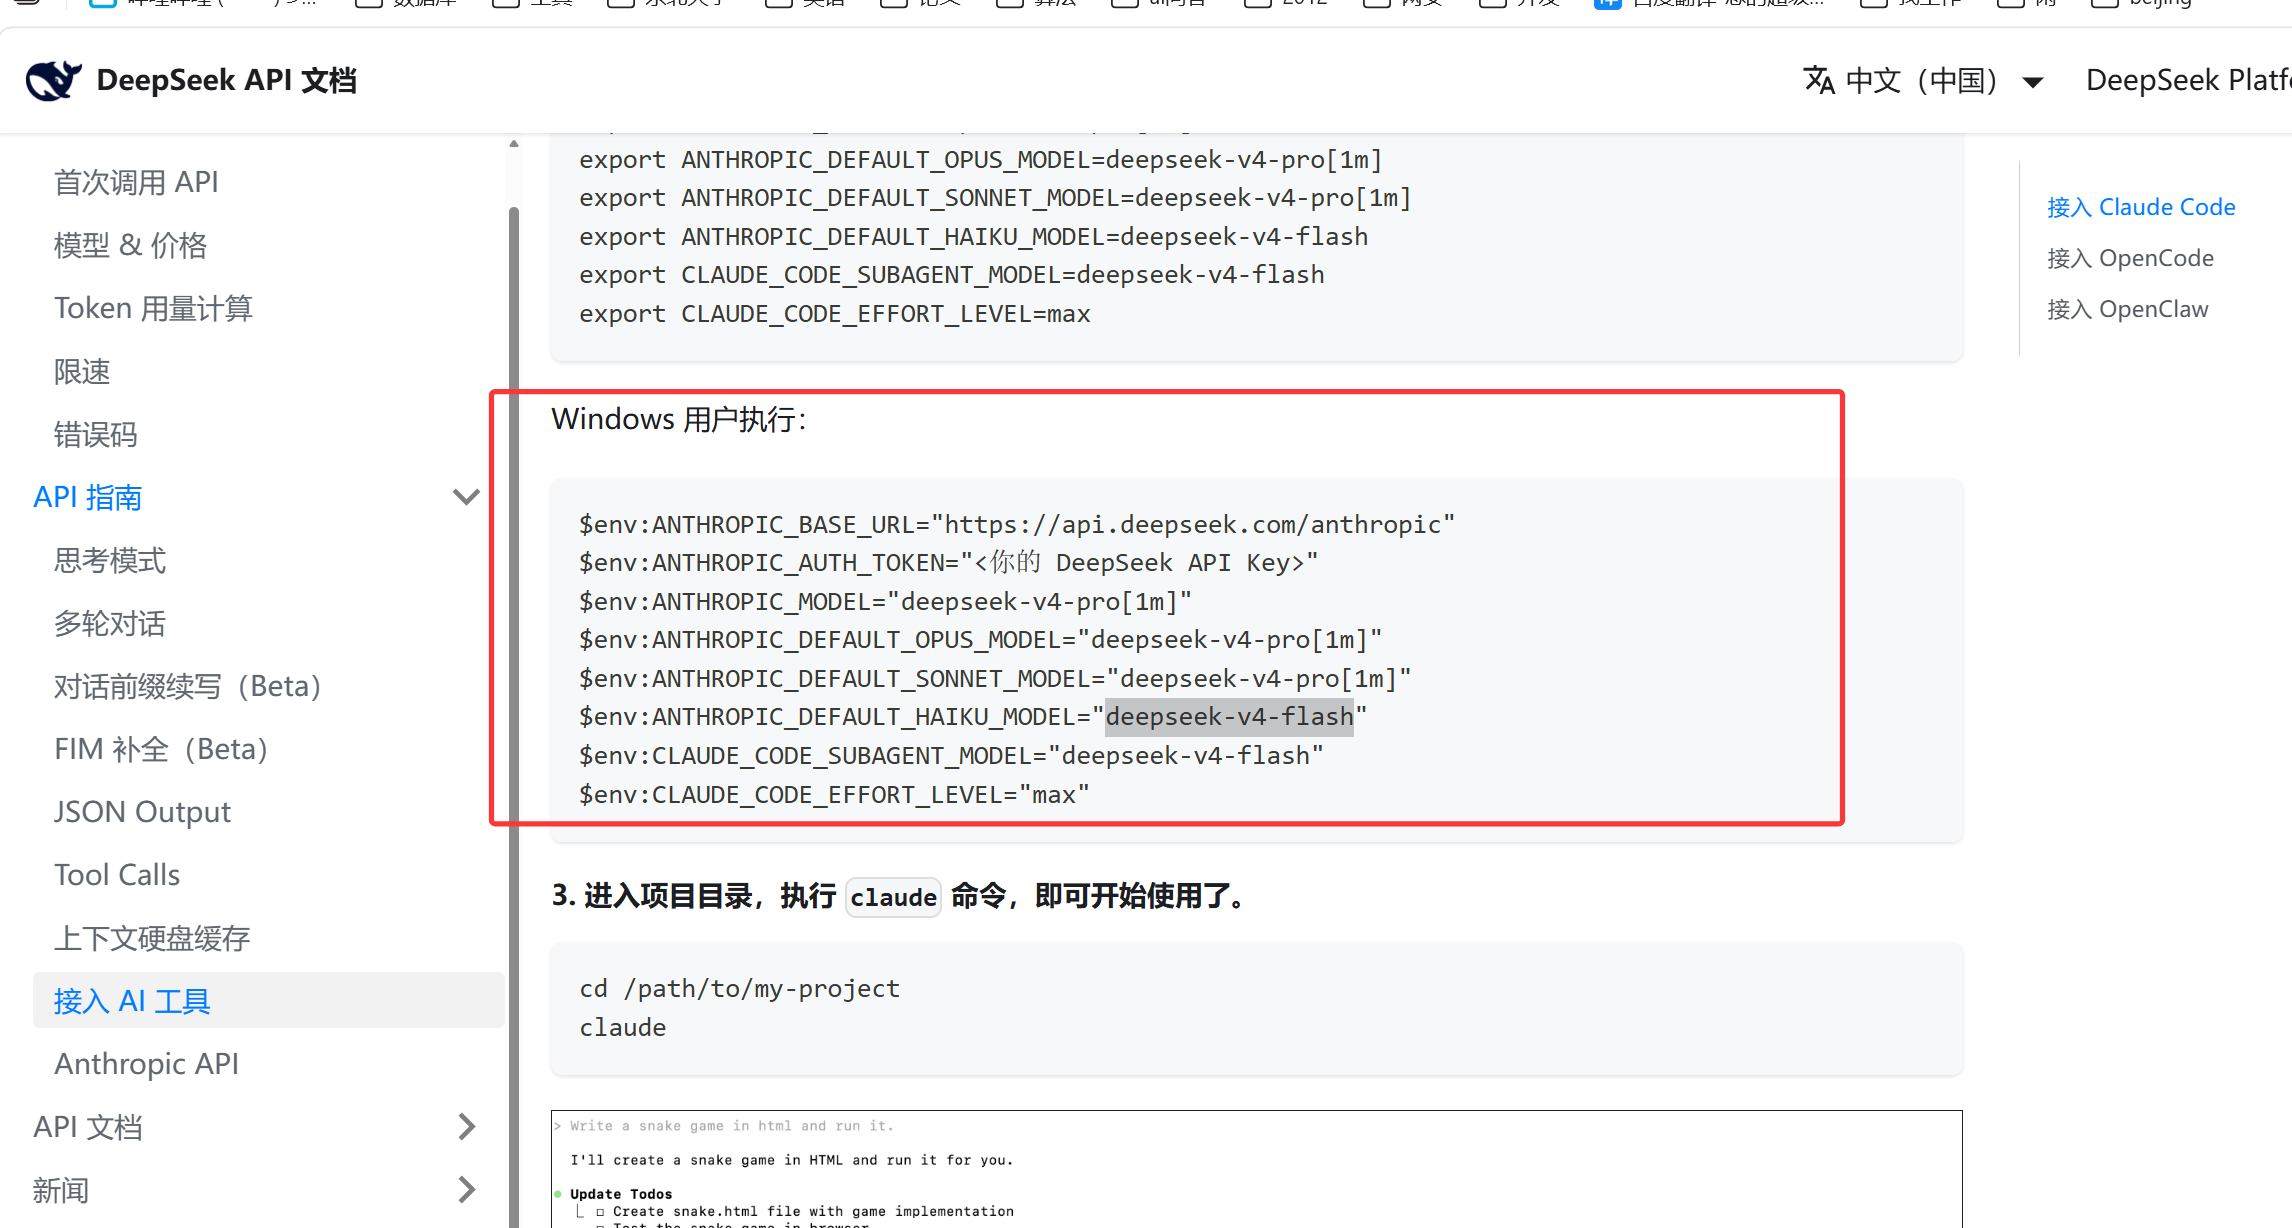Click 'export CLAUDE_CODE_EFFORT_LEVEL=max' code line
This screenshot has height=1228, width=2292.
coord(834,314)
